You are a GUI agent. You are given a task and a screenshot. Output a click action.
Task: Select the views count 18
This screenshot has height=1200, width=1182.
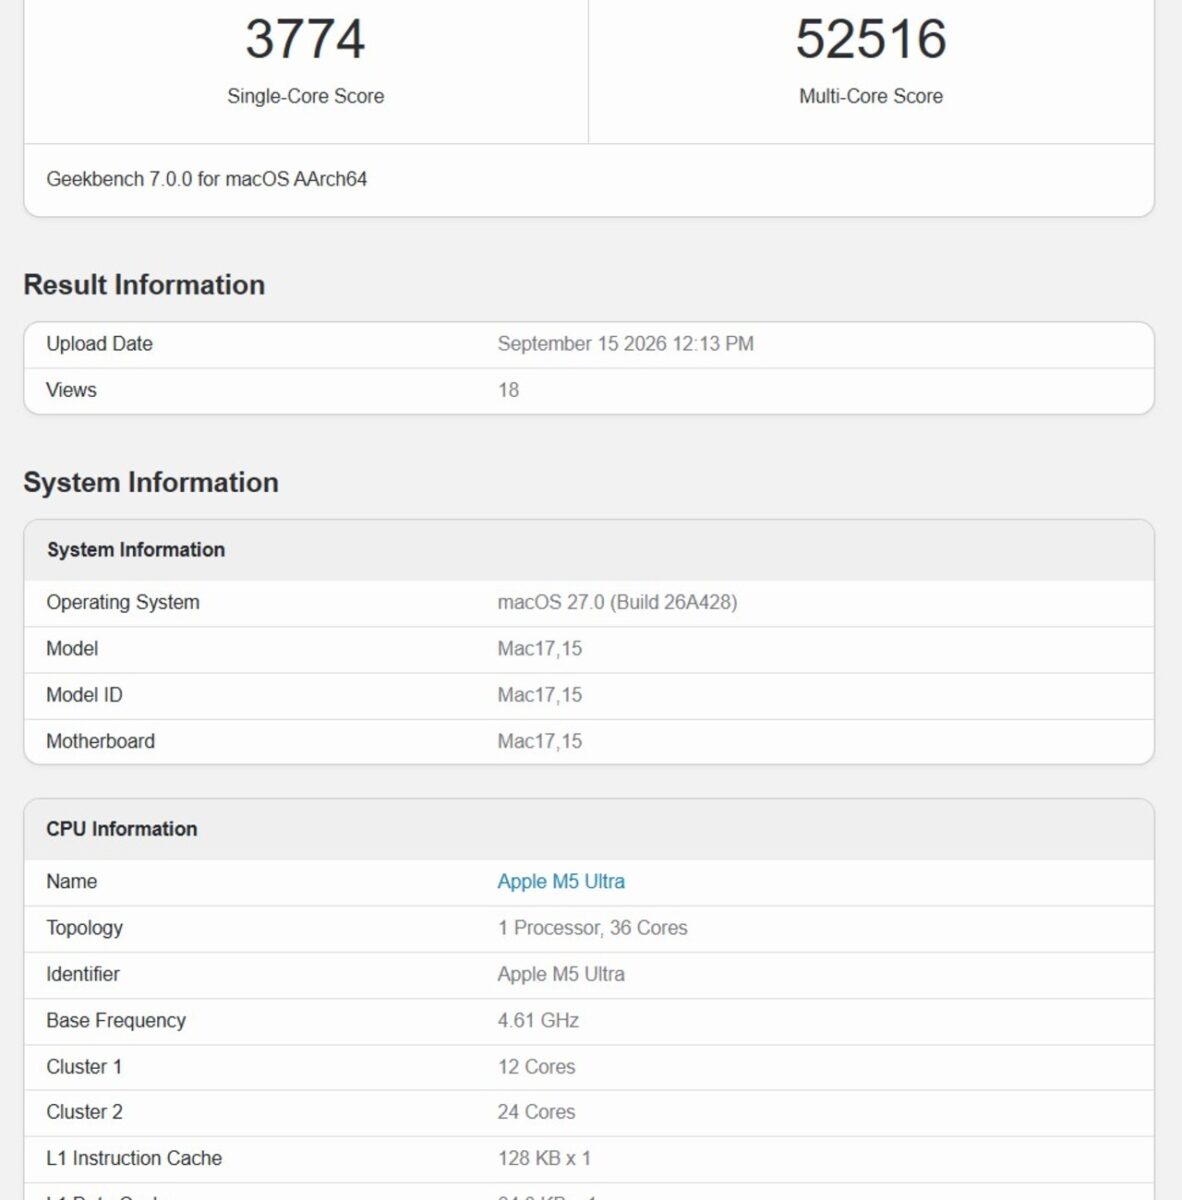pyautogui.click(x=508, y=390)
